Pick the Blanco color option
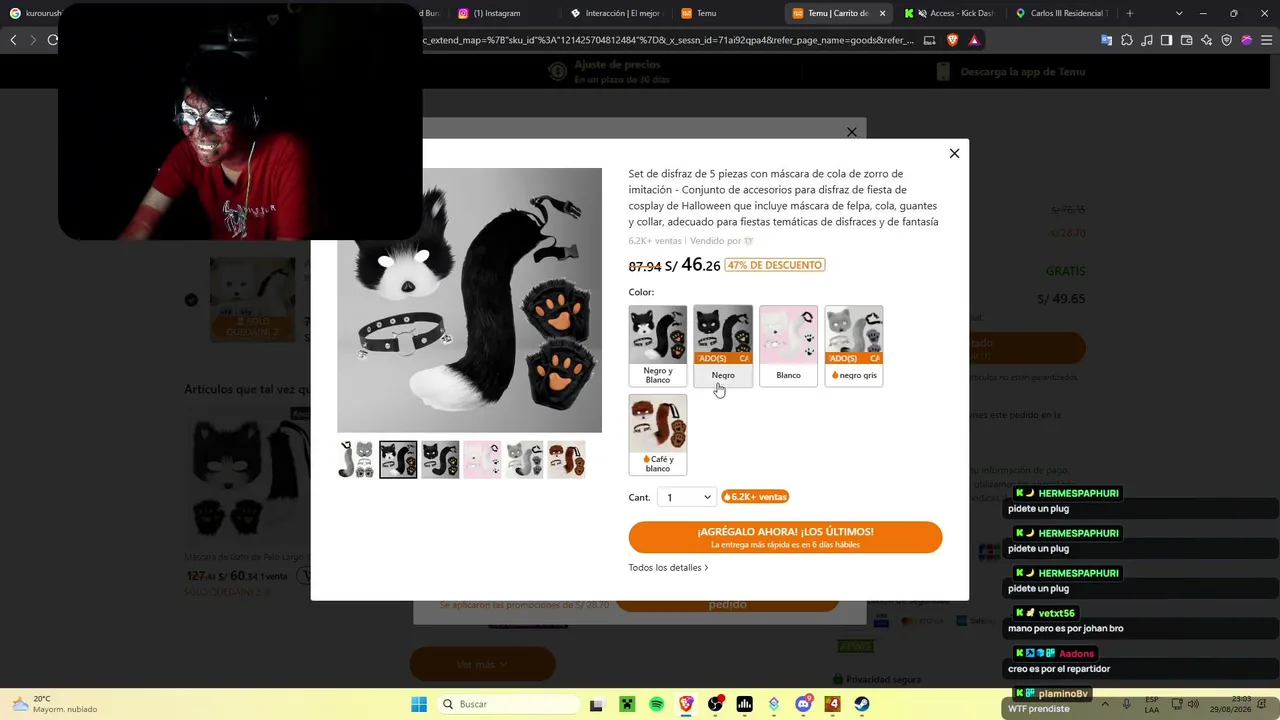Viewport: 1280px width, 720px height. coord(788,346)
